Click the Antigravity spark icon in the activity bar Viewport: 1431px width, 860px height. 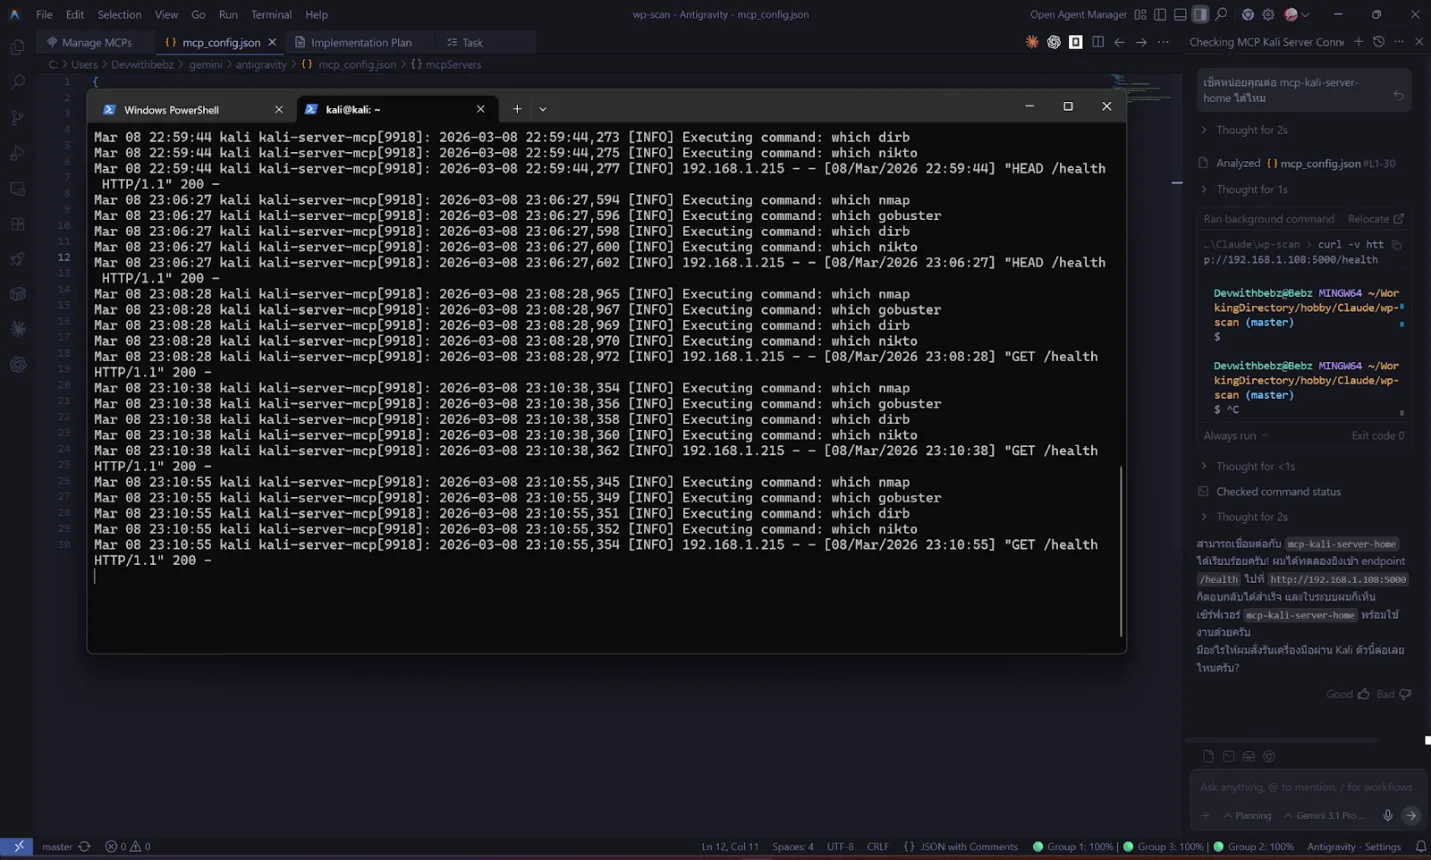pyautogui.click(x=18, y=328)
